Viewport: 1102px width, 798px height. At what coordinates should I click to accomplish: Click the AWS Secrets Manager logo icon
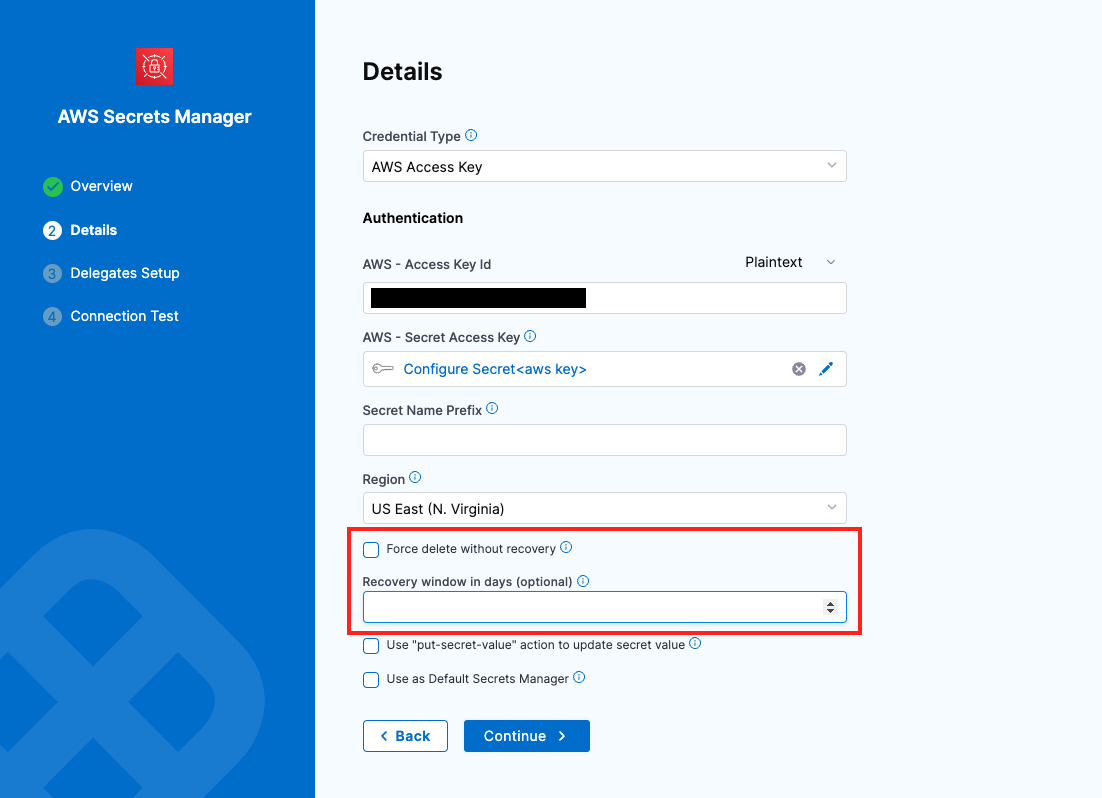coord(154,66)
